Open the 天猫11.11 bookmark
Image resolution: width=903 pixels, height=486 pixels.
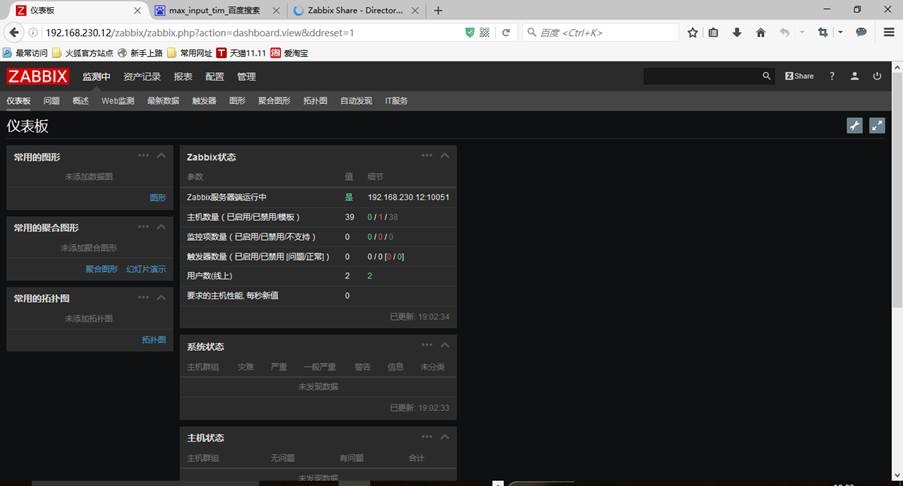241,53
